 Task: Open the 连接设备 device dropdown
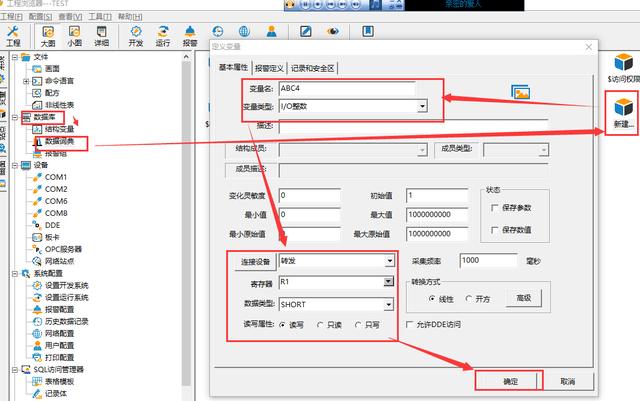pos(389,261)
